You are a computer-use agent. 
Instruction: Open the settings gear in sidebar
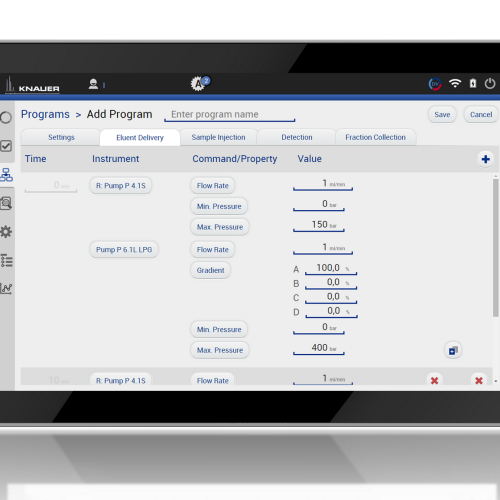[x=6, y=232]
